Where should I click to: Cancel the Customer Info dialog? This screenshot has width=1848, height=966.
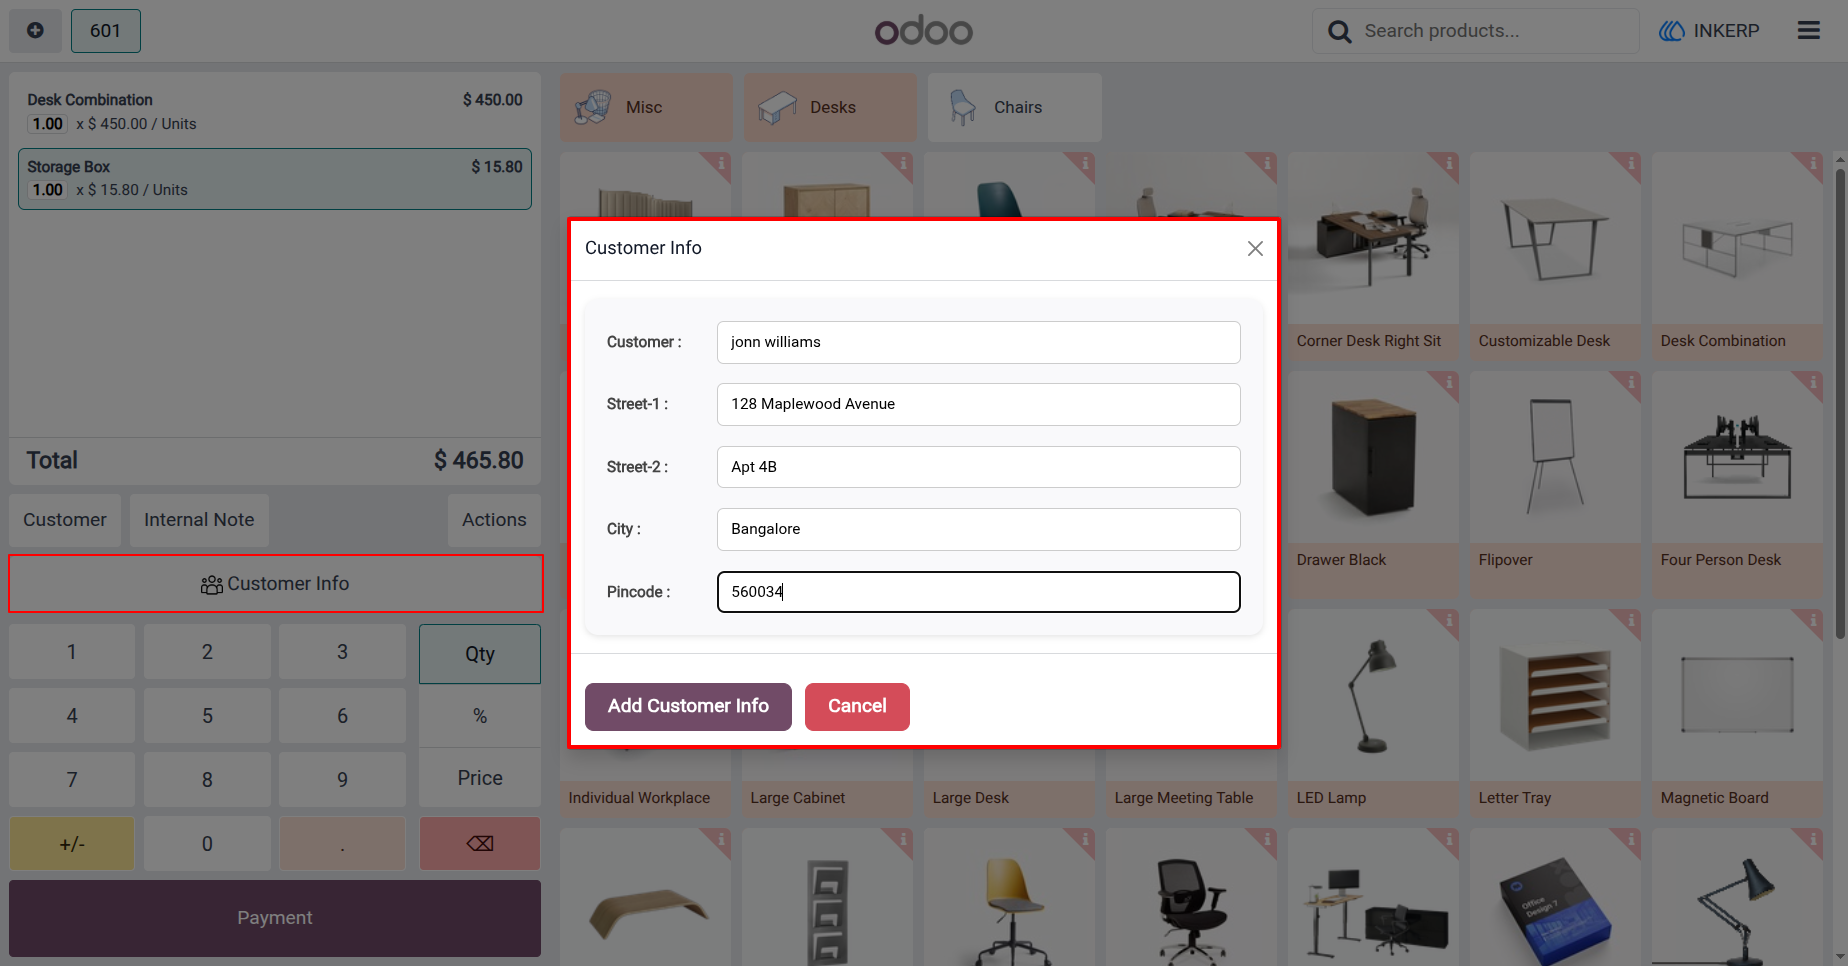coord(857,706)
